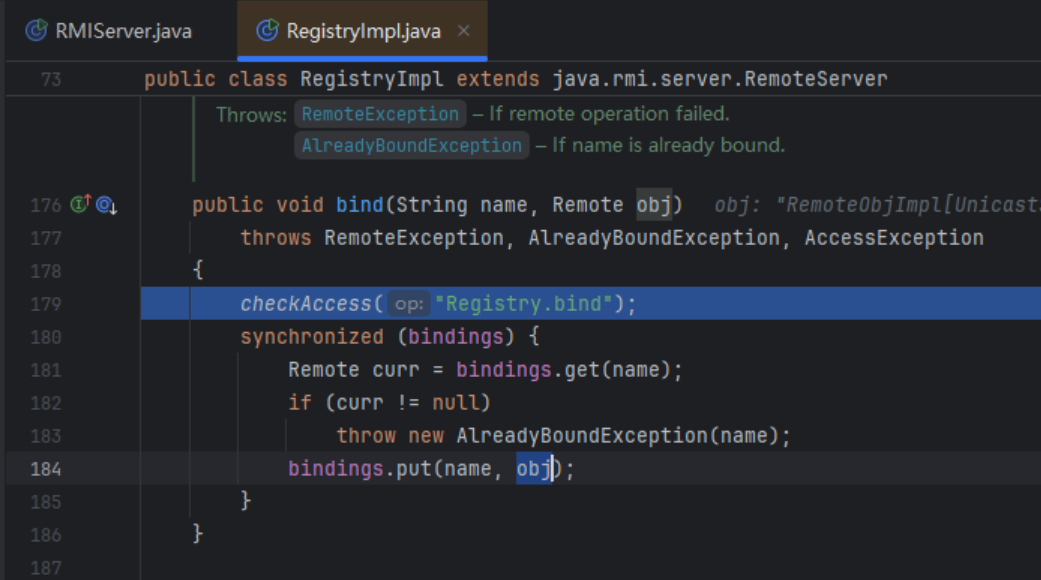Toggle a breakpoint at line number 181
Image resolution: width=1041 pixels, height=580 pixels.
click(45, 370)
